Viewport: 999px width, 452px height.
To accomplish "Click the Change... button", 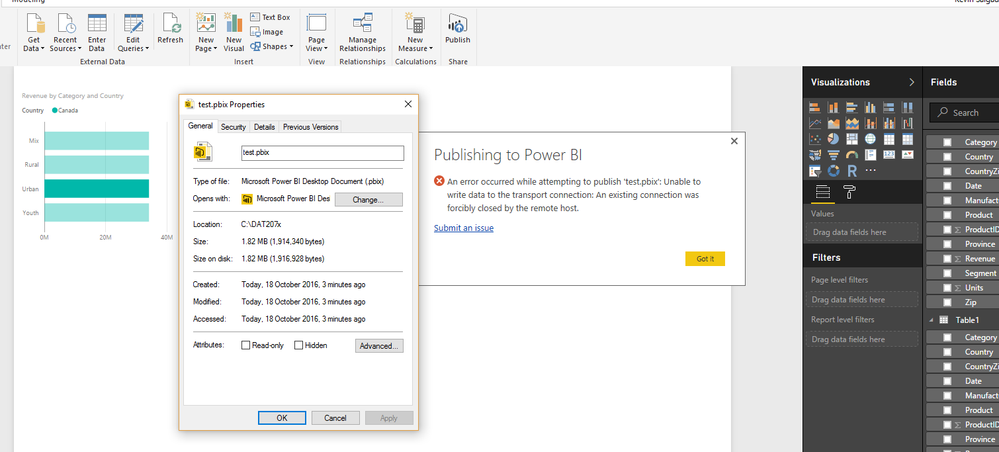I will pyautogui.click(x=368, y=200).
